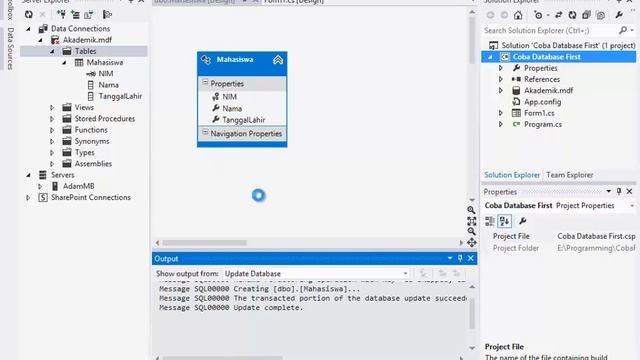640x360 pixels.
Task: Click Connect to Server icon in Server Explorer
Action: point(75,15)
